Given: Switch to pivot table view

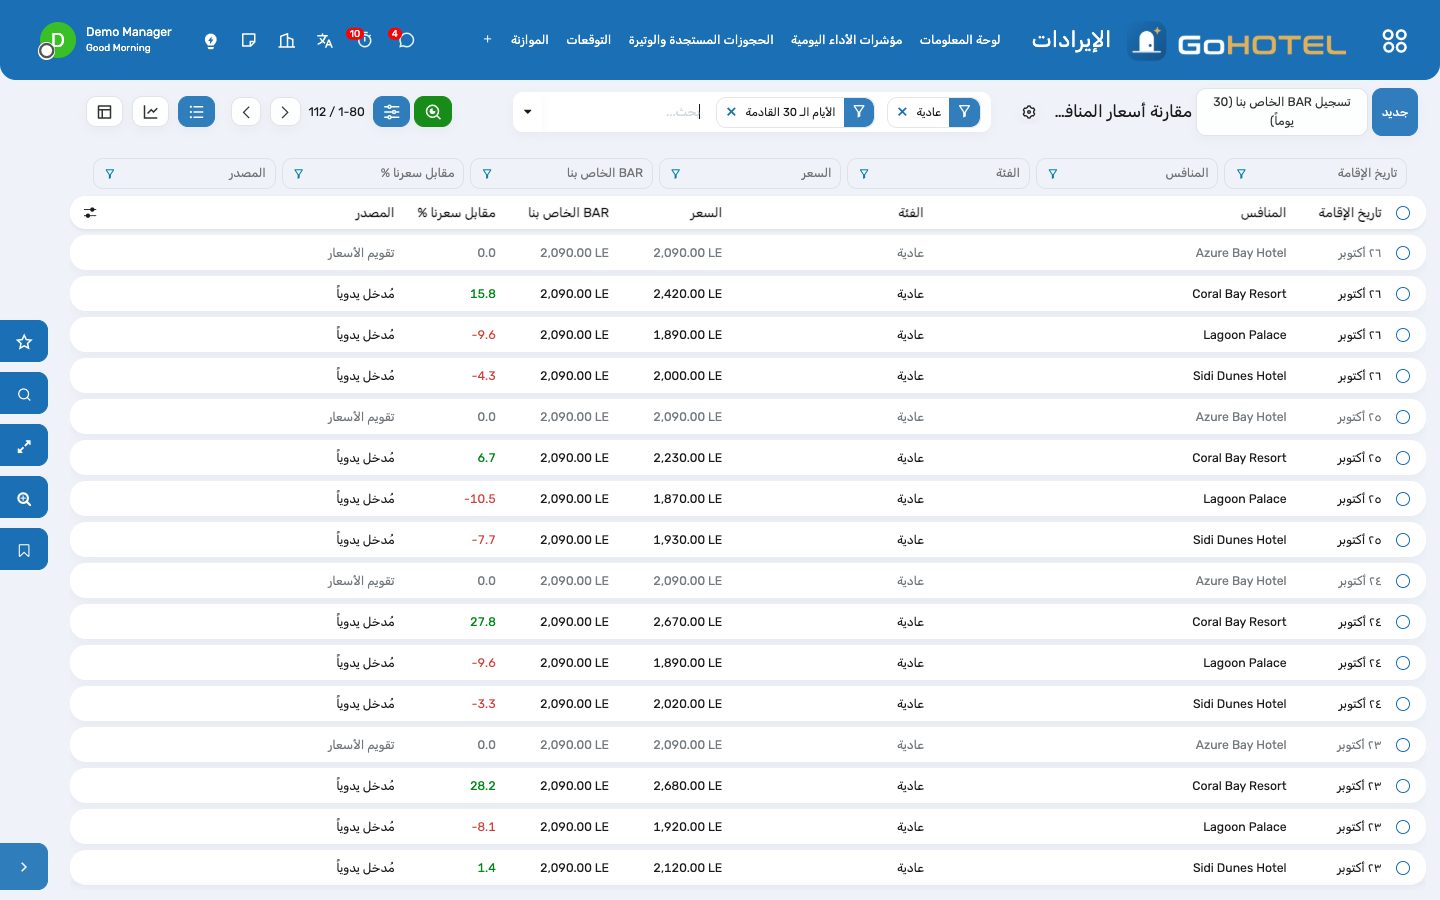Looking at the screenshot, I should click(105, 112).
